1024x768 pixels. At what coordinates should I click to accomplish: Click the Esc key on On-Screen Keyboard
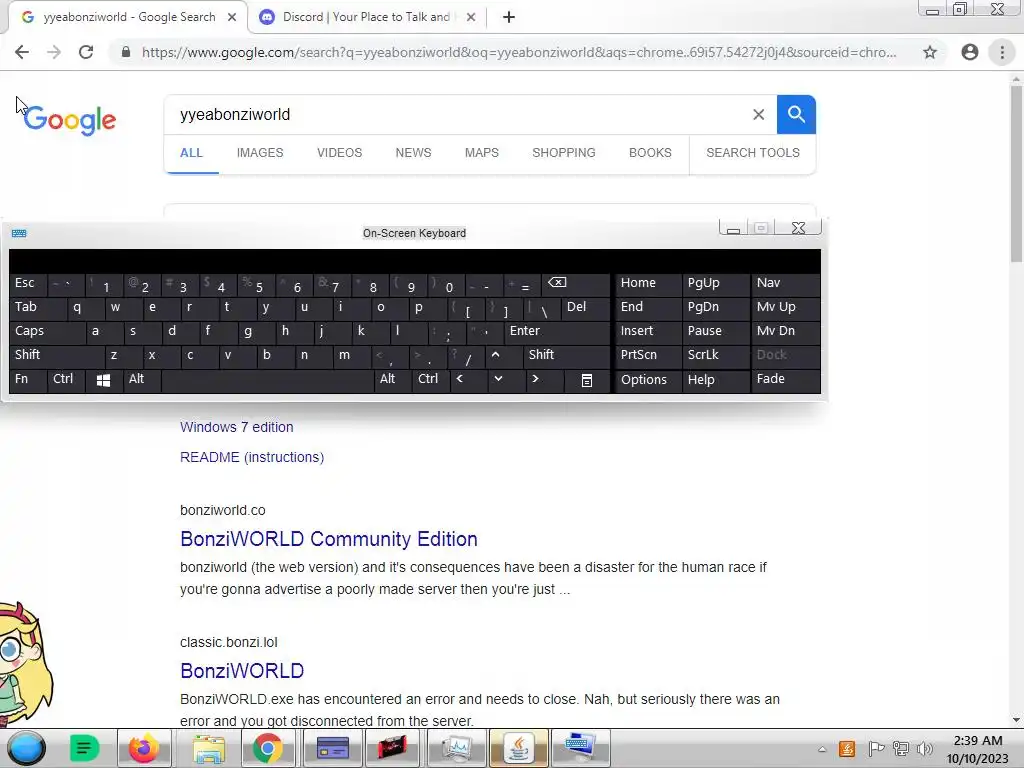(29, 283)
